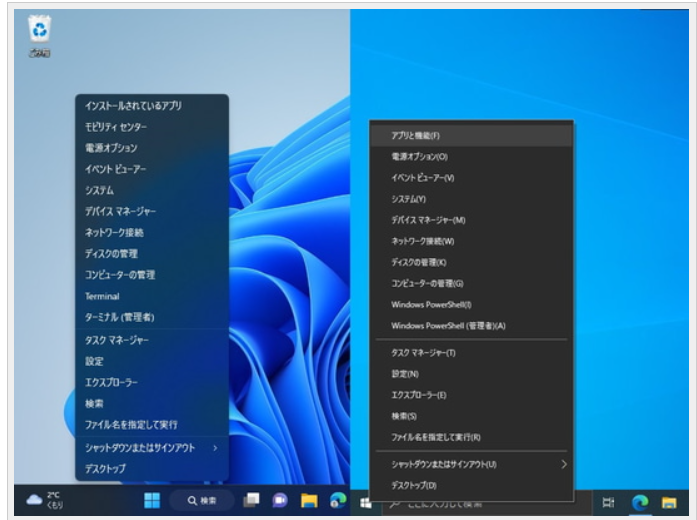Expand シャットダウンまたはサインアウト in left menu

[x=152, y=448]
